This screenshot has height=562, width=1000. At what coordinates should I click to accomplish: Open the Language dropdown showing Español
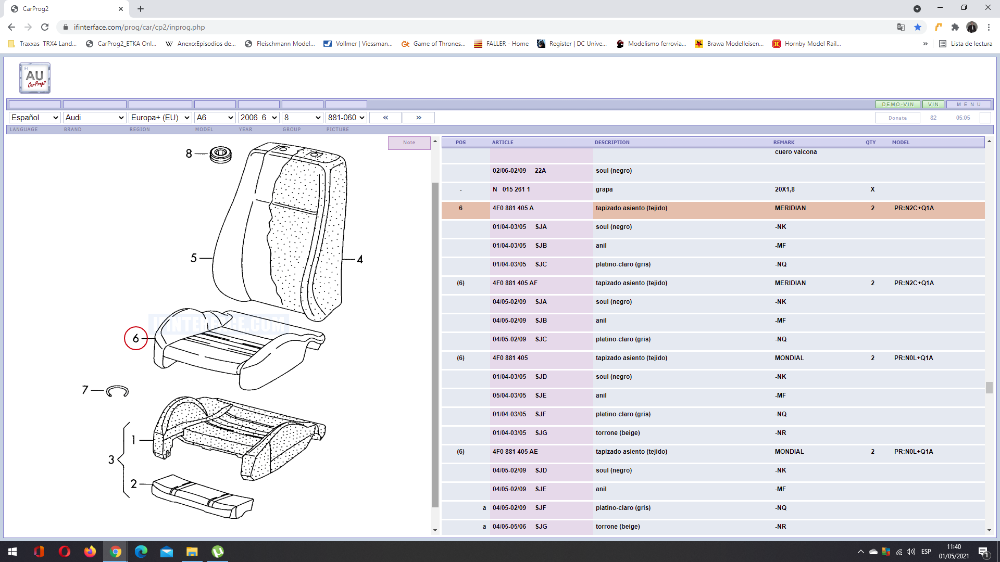pos(34,117)
